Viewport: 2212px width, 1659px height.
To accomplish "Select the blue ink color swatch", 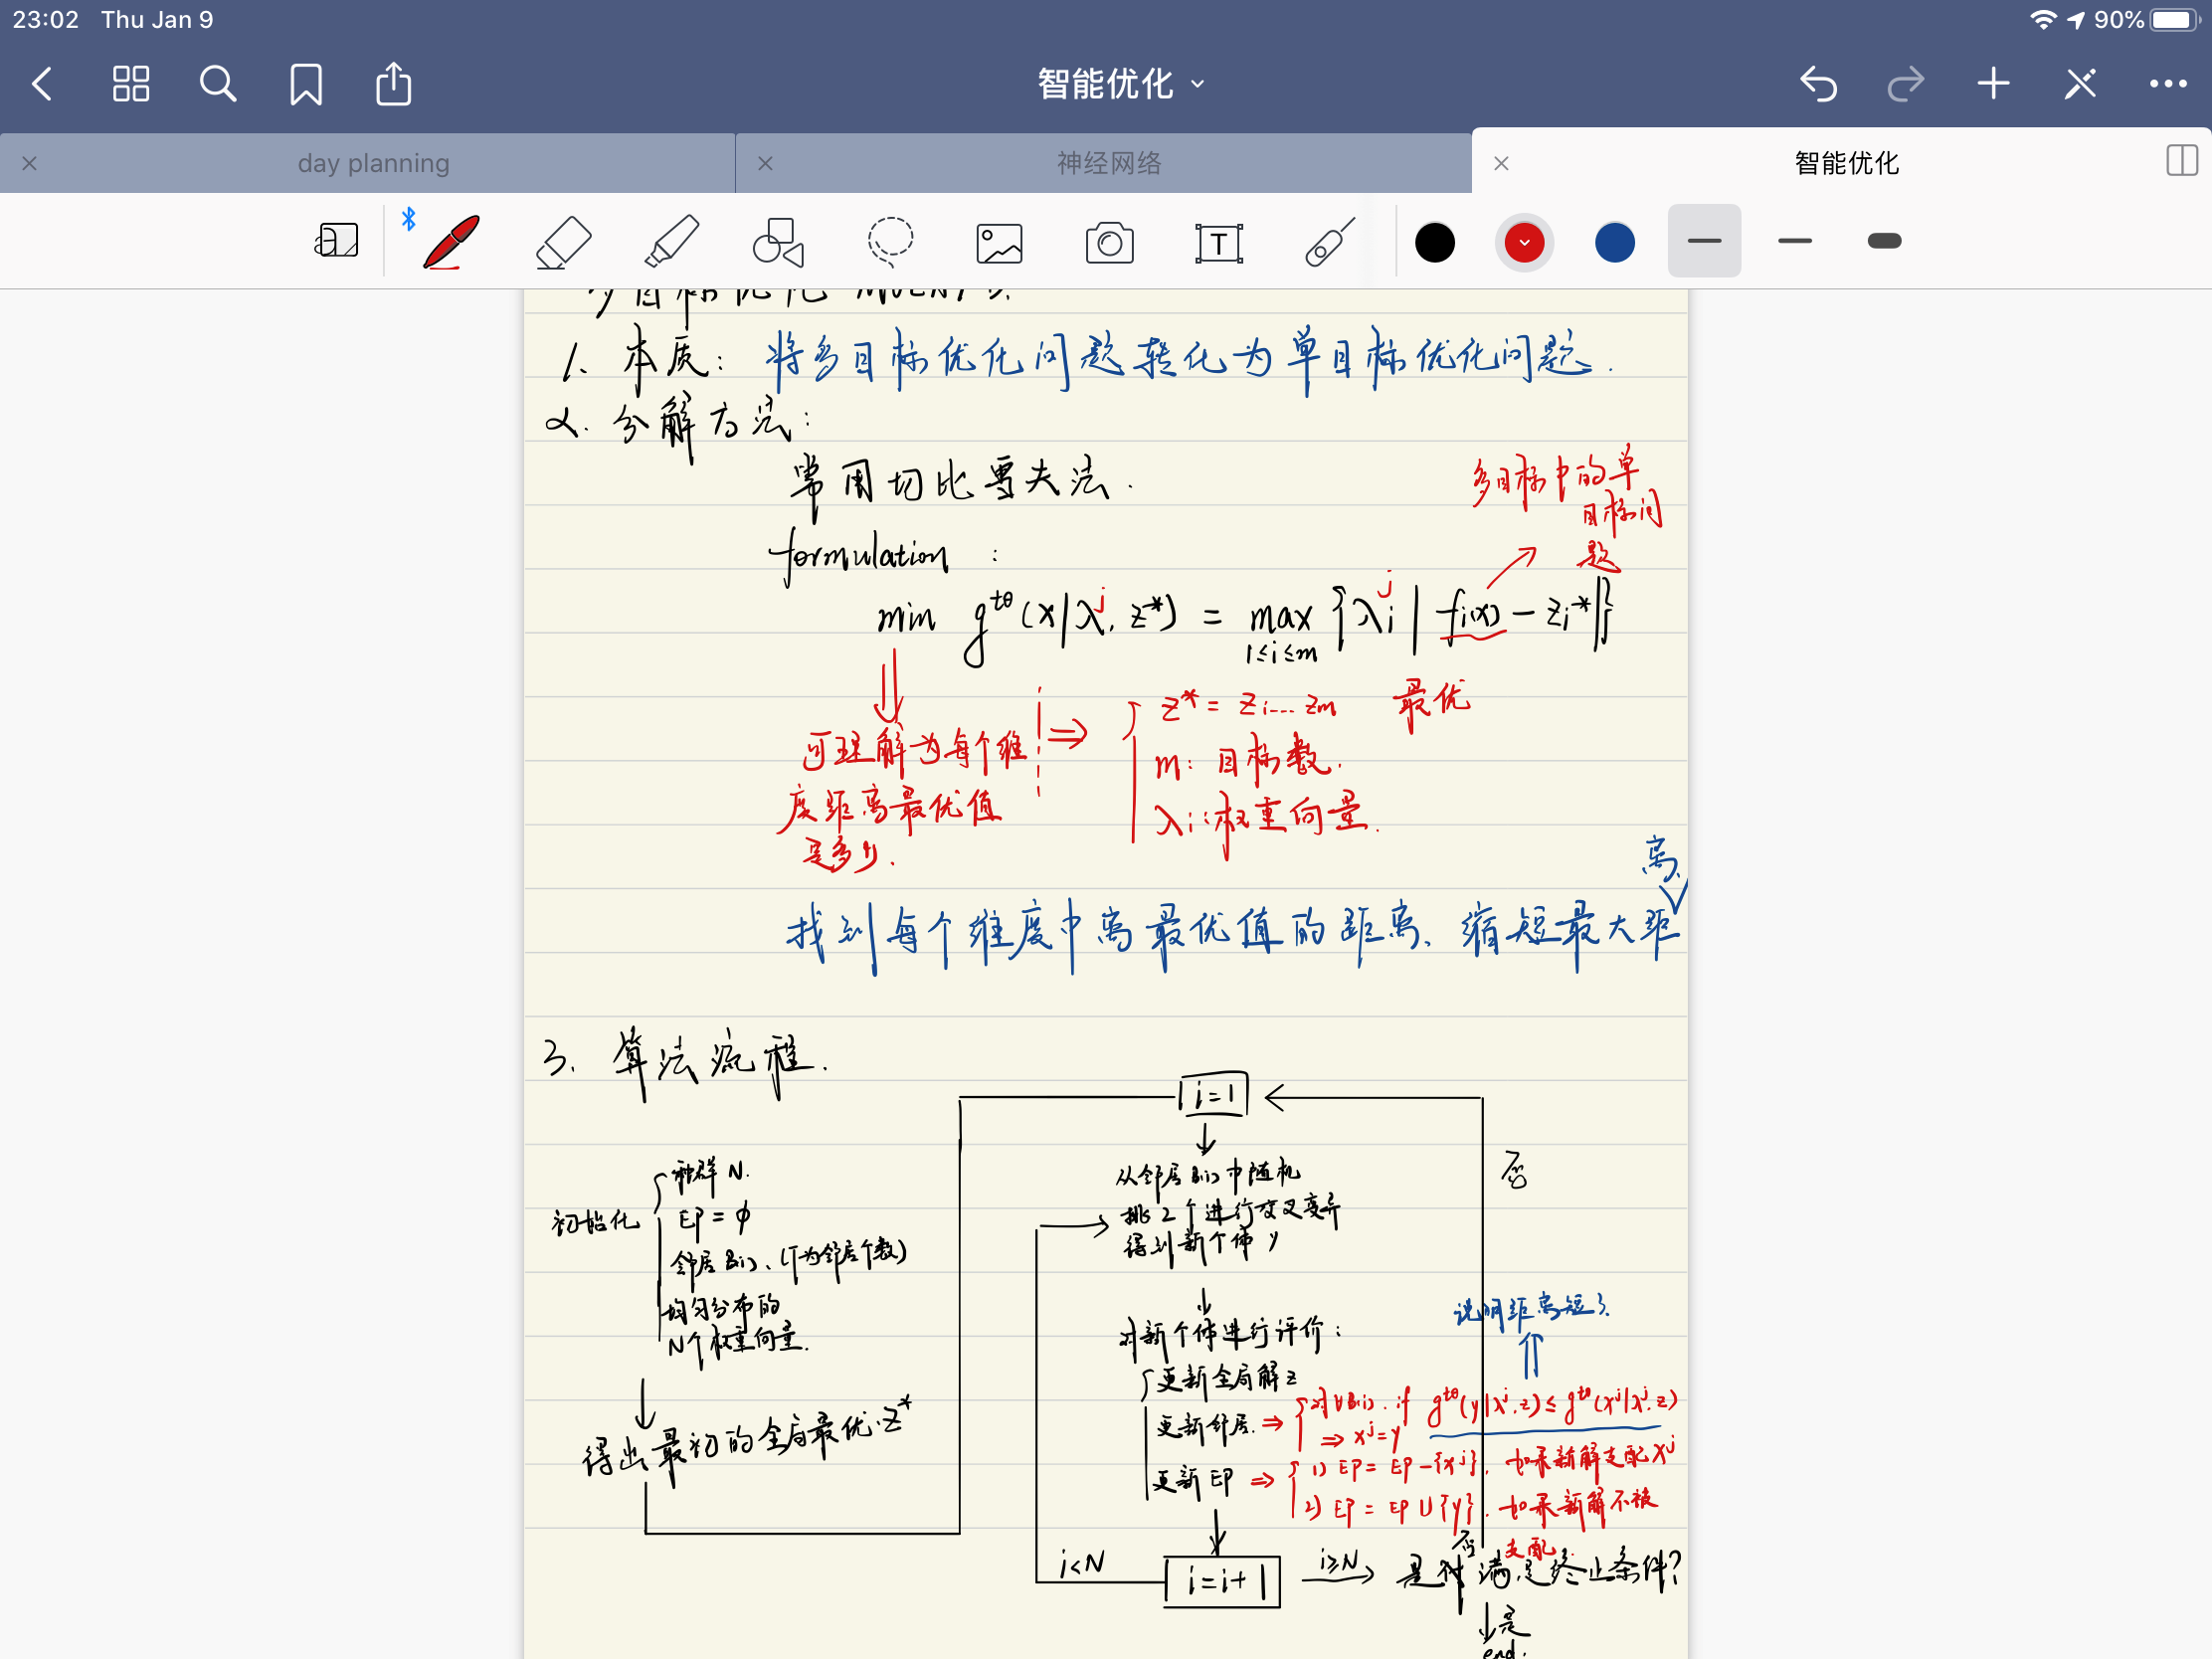I will click(1612, 241).
